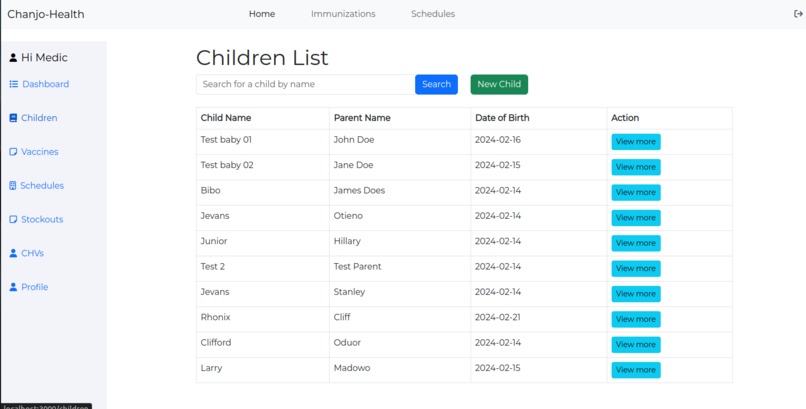
Task: View more for Test baby 01
Action: click(636, 141)
